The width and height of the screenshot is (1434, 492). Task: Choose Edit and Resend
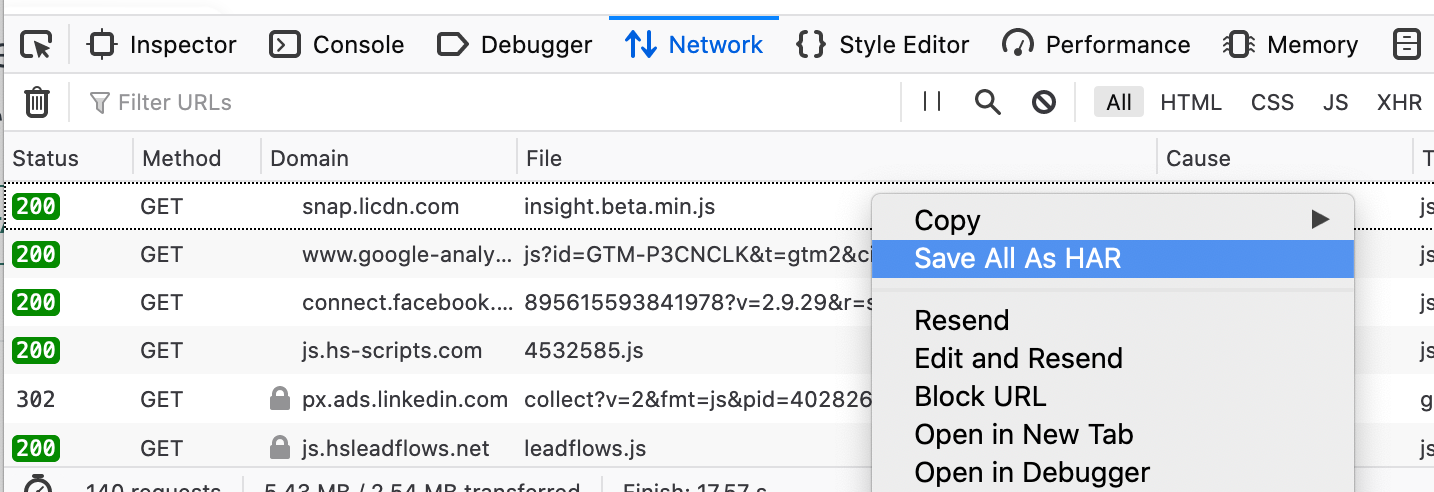pyautogui.click(x=1113, y=358)
